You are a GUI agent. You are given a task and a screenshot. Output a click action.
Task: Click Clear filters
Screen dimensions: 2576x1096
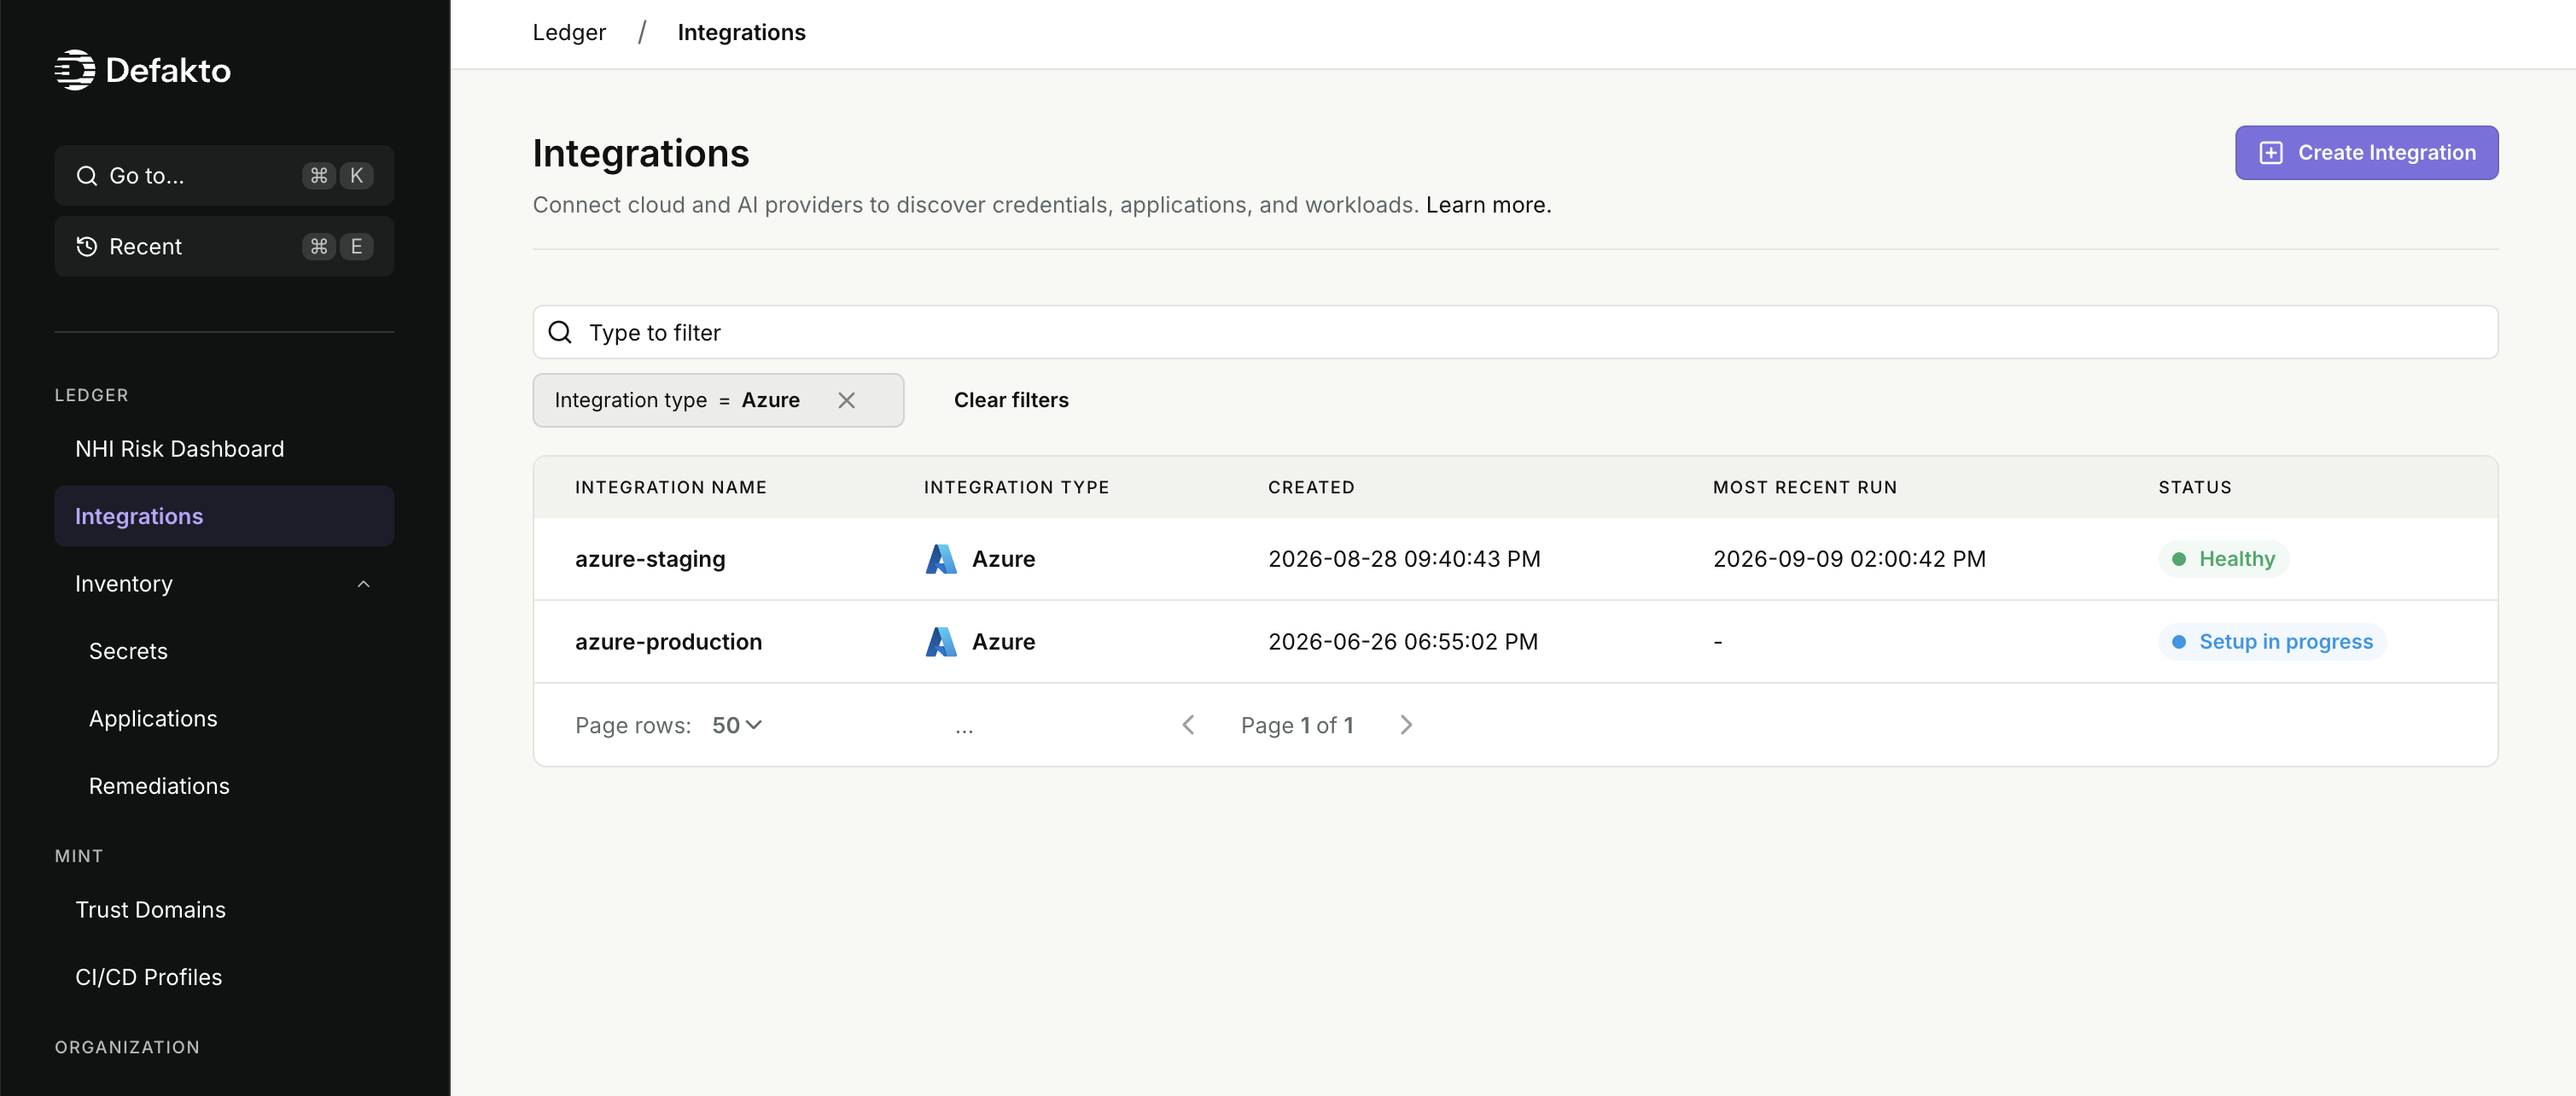(1011, 400)
